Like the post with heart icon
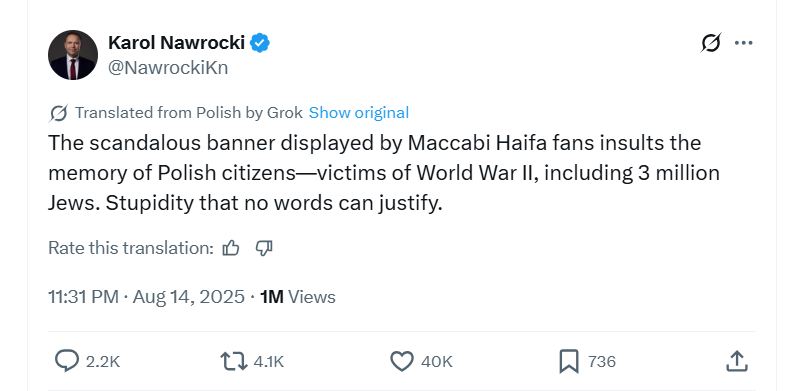This screenshot has height=391, width=800. pos(402,361)
